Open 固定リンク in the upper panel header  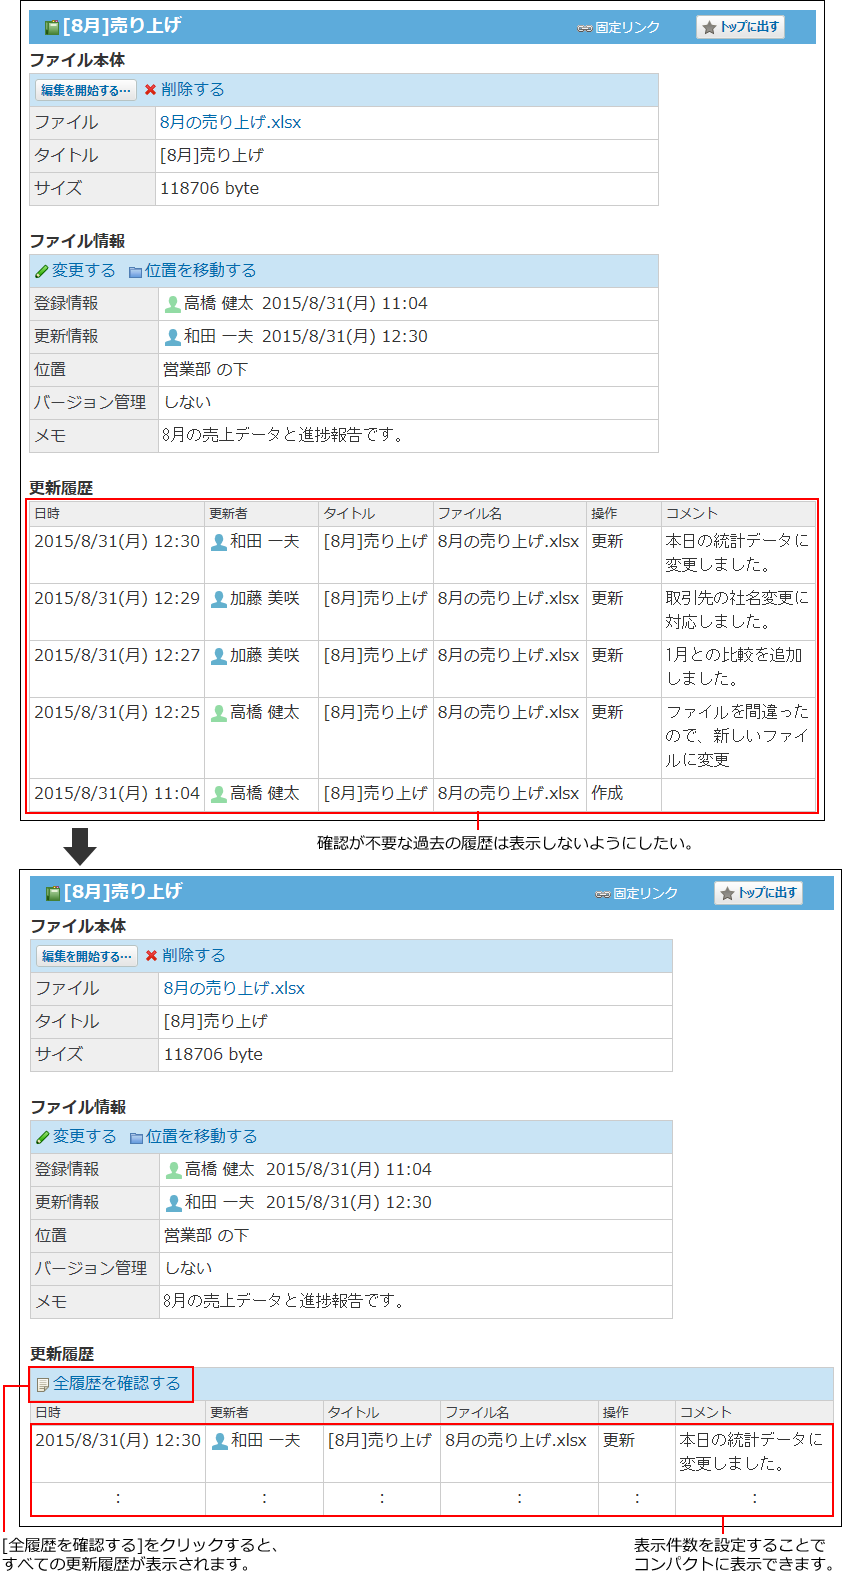click(619, 28)
